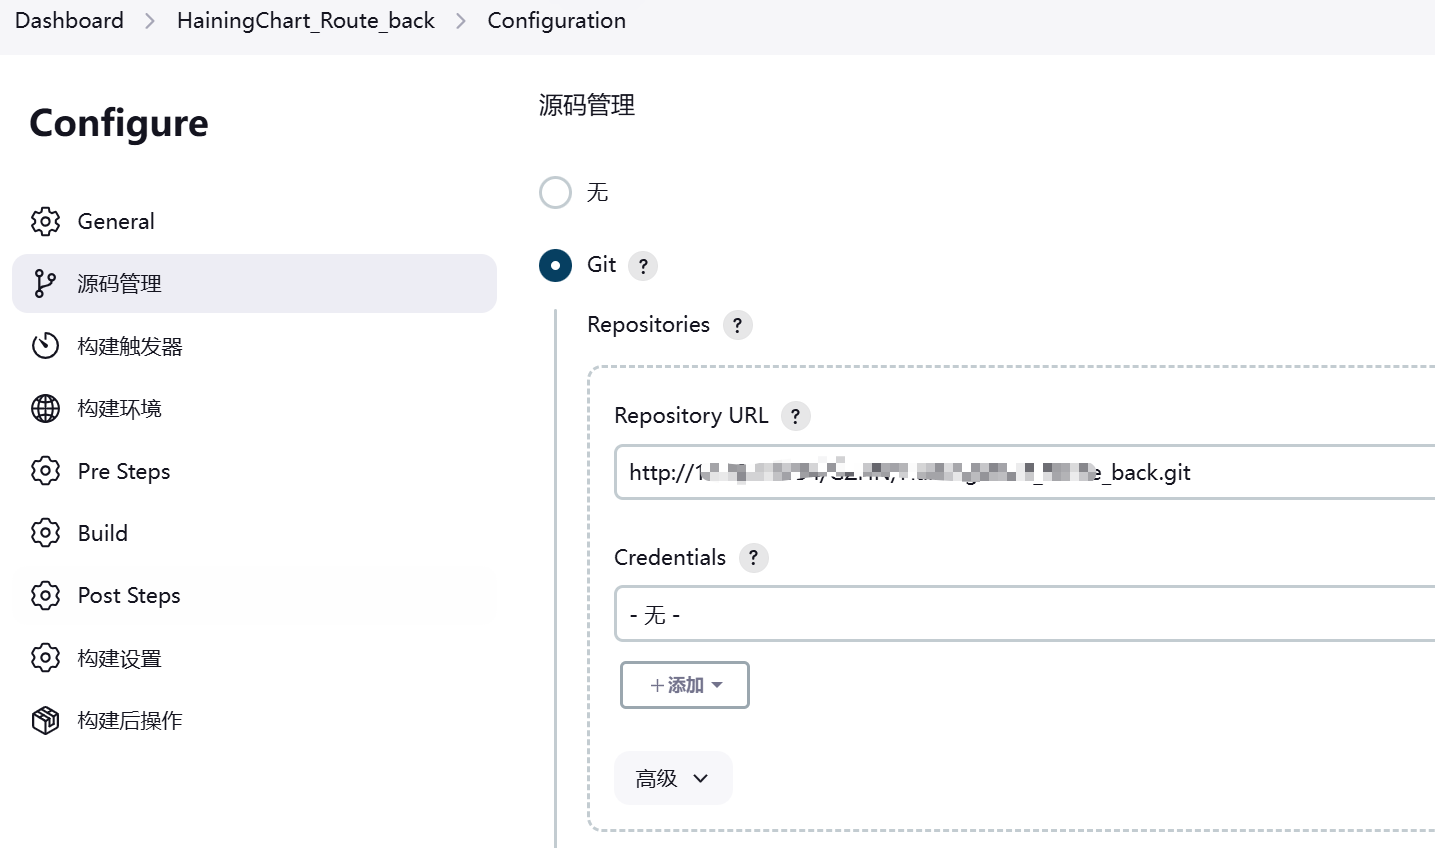
Task: Click the Build gear icon
Action: (45, 533)
